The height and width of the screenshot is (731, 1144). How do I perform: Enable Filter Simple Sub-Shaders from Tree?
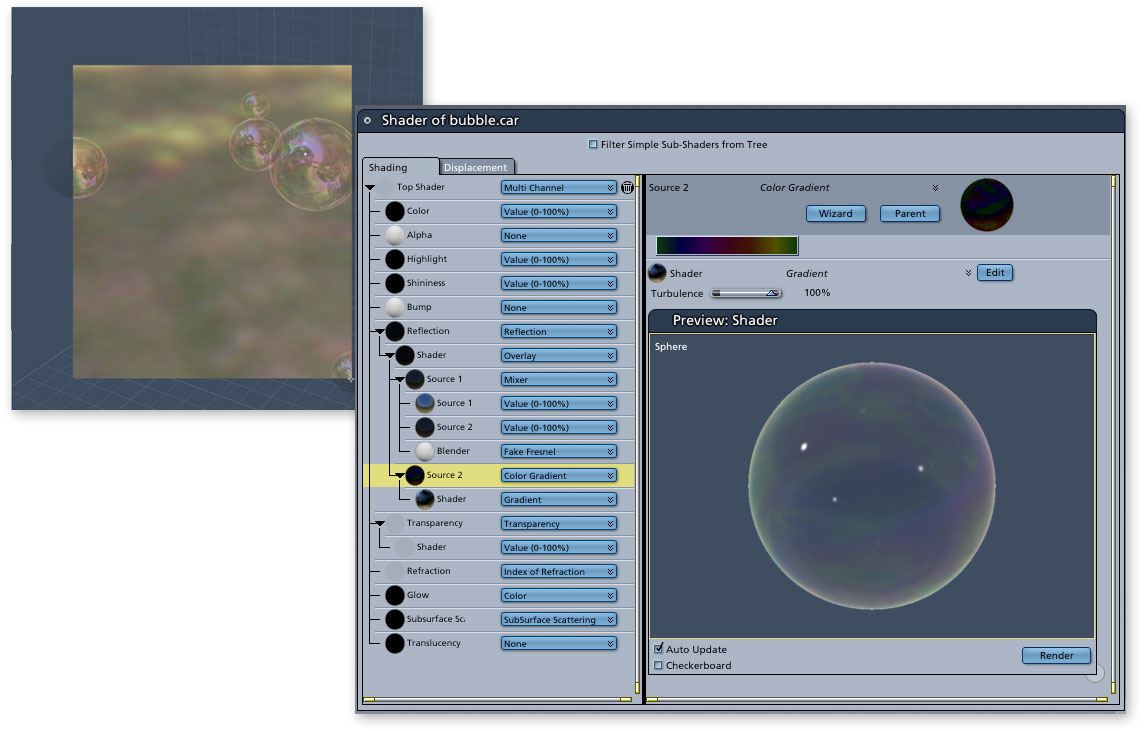[x=593, y=145]
